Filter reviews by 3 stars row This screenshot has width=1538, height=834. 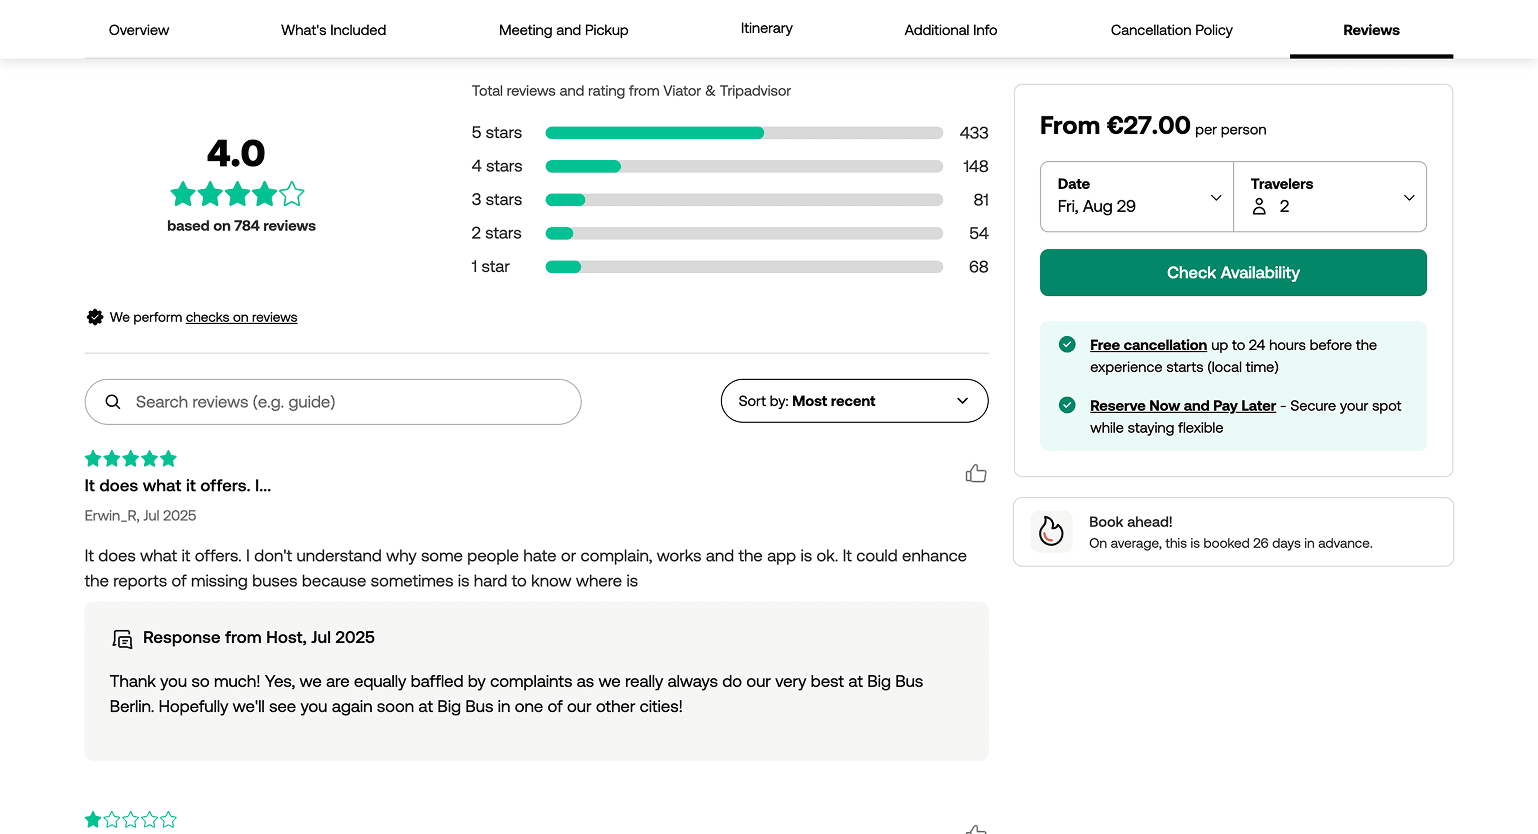pos(729,200)
